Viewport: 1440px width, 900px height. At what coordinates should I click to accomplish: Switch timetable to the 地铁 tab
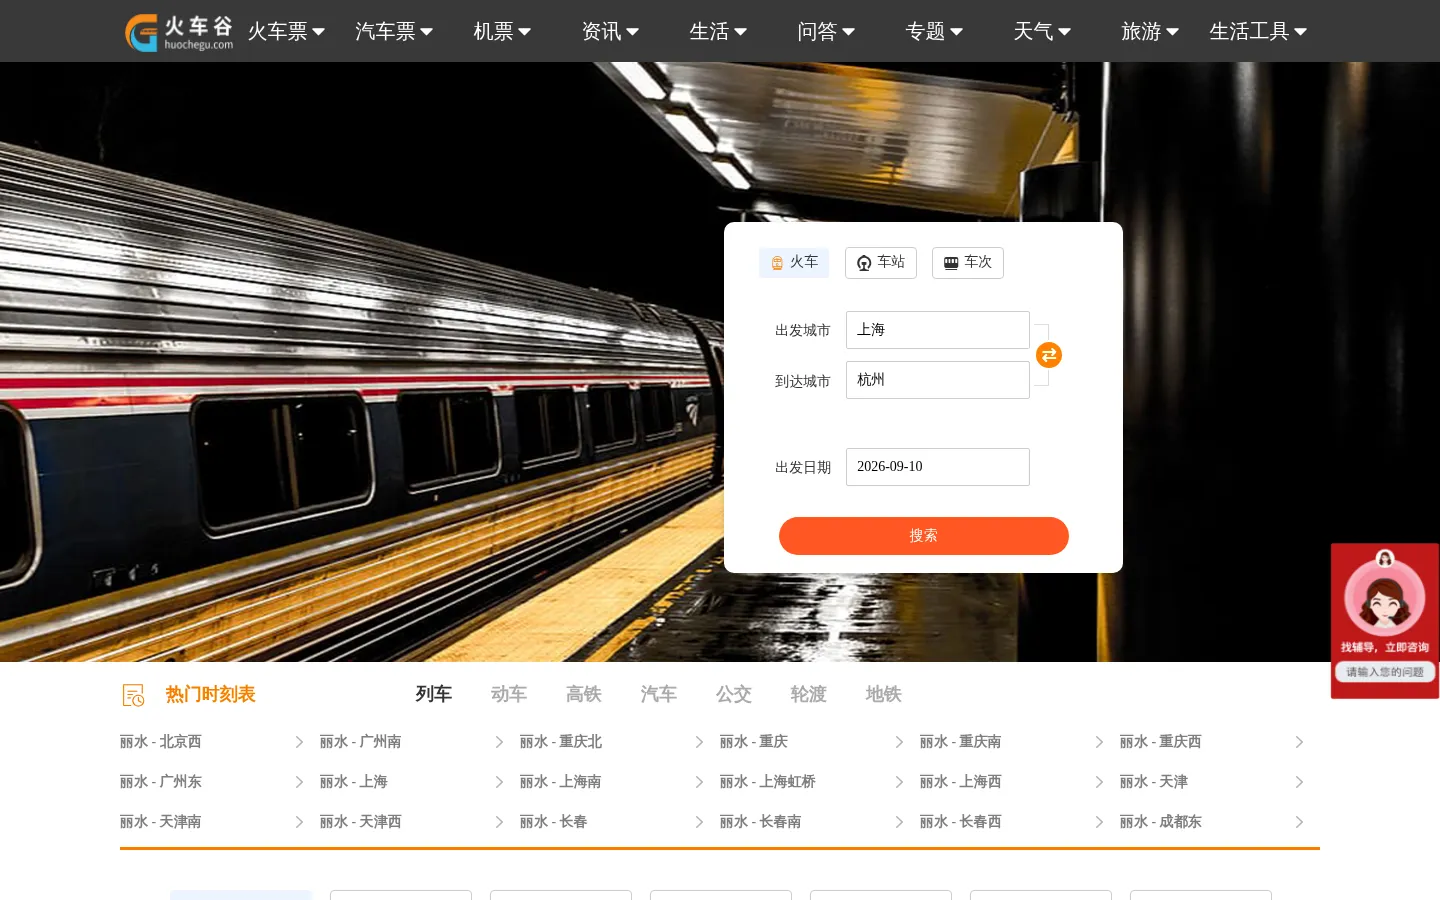(x=884, y=694)
